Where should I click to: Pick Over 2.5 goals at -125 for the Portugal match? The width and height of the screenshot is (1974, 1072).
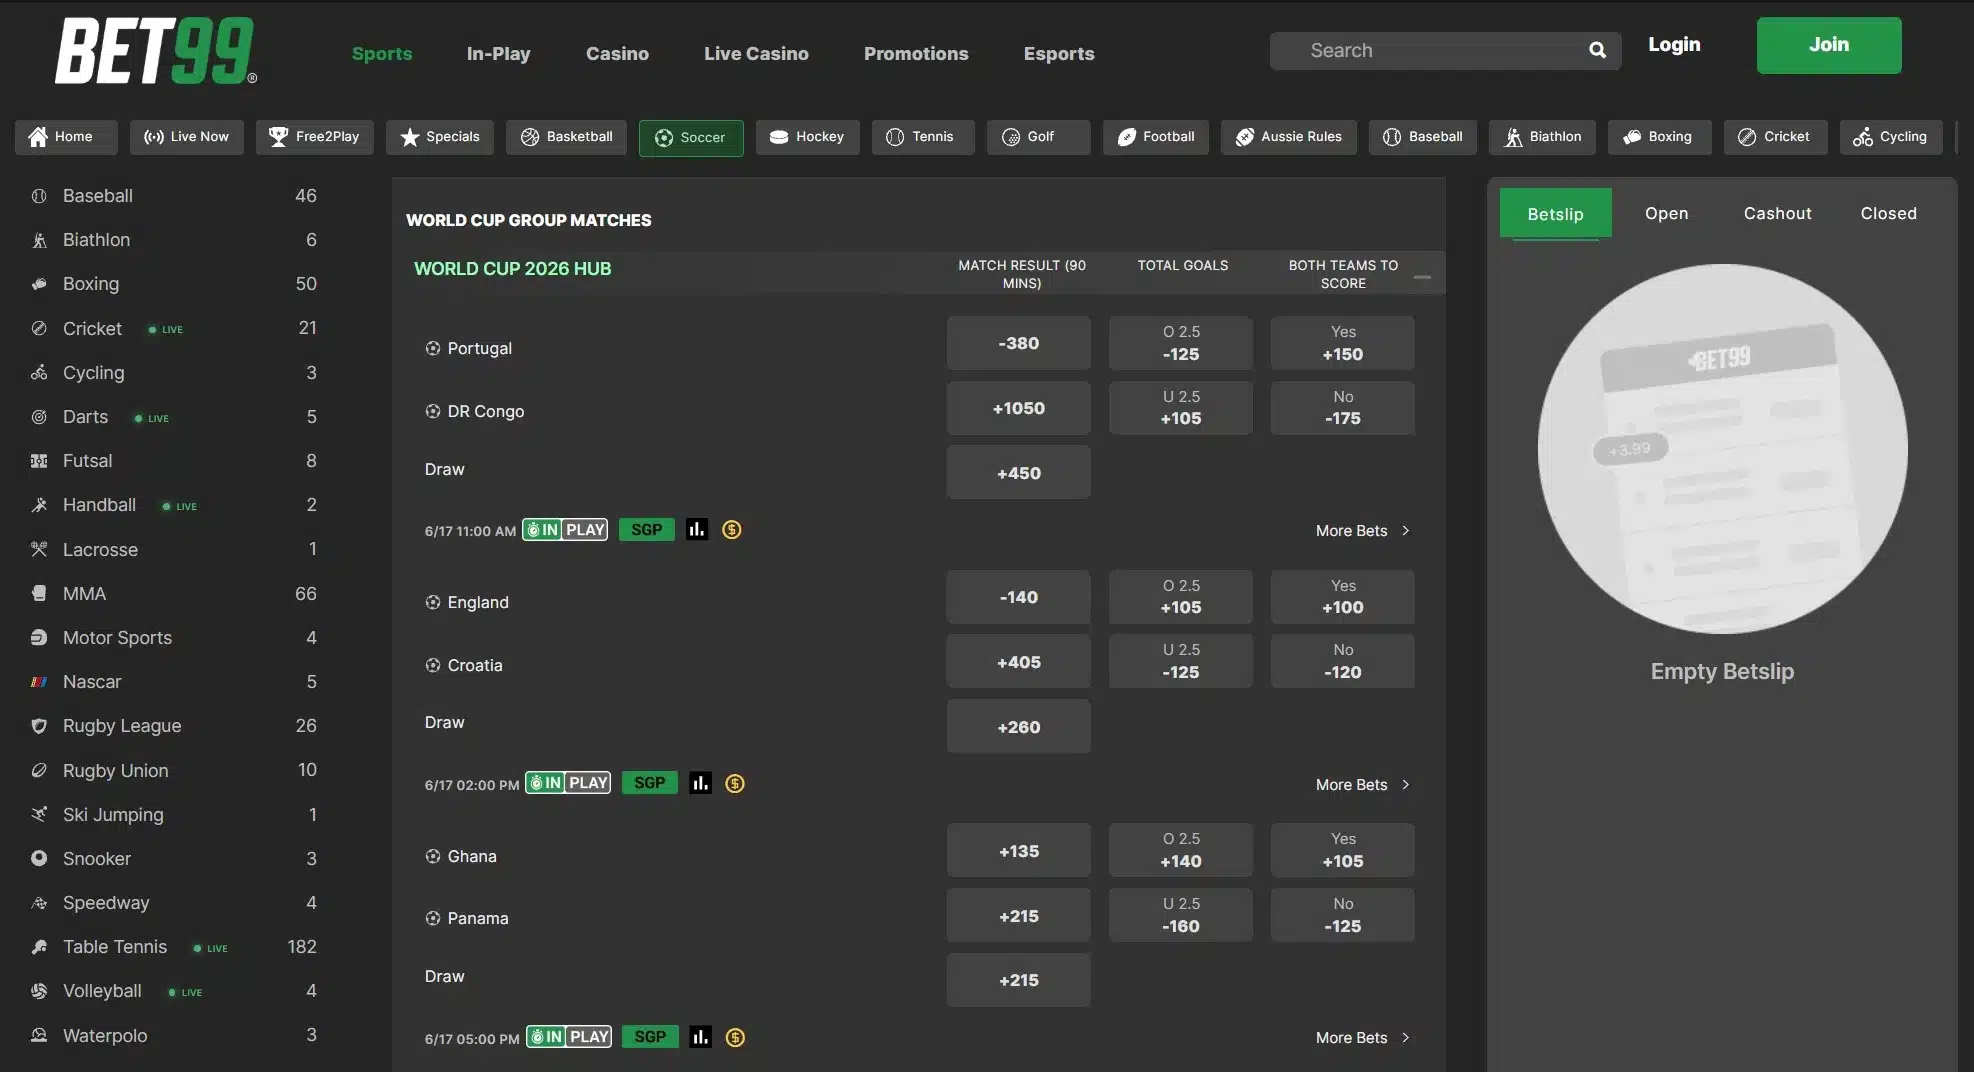coord(1180,343)
